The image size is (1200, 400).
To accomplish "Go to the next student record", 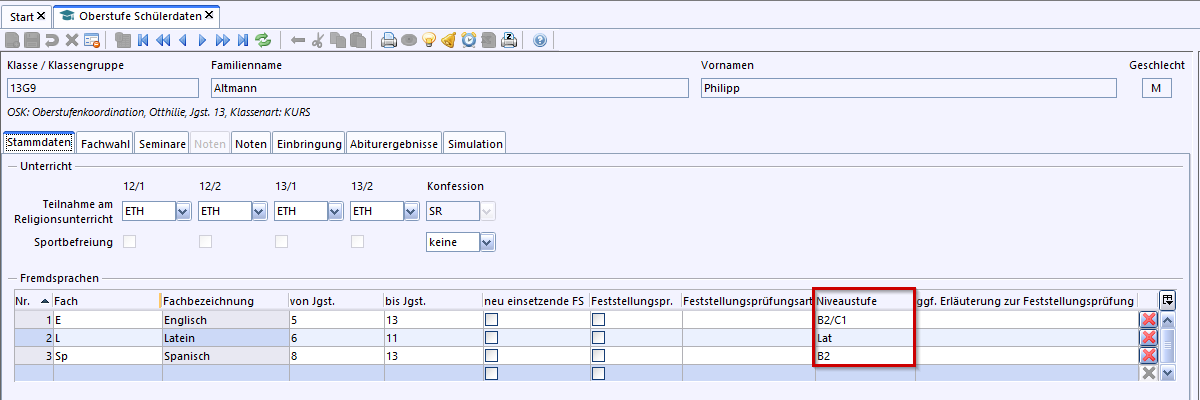I will (203, 40).
